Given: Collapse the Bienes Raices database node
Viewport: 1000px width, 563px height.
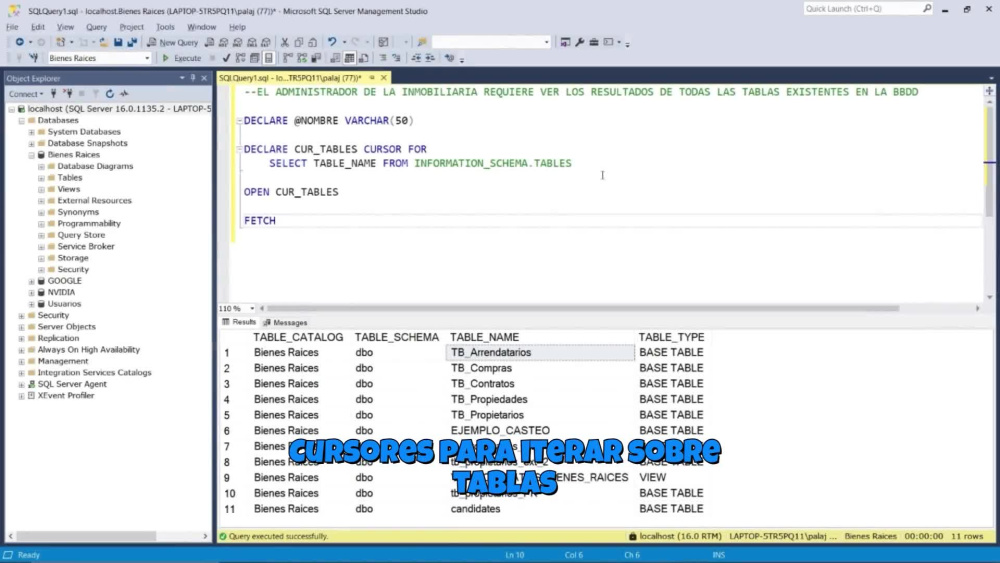Looking at the screenshot, I should (31, 155).
